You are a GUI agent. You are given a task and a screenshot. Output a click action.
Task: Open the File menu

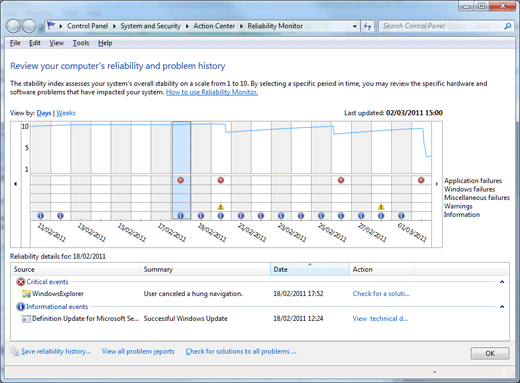click(x=15, y=43)
